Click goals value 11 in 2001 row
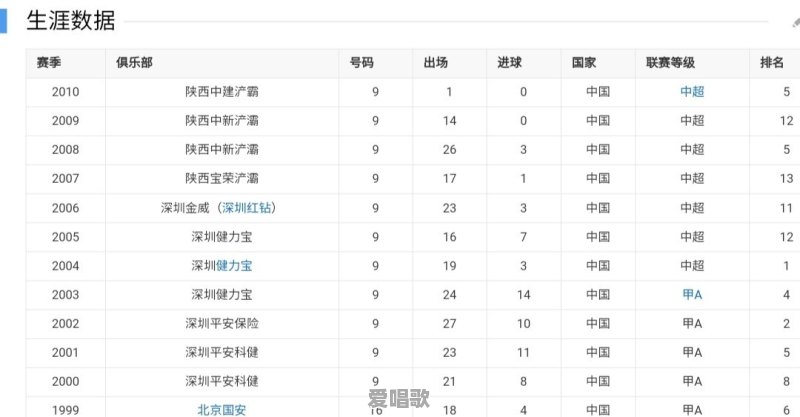The height and width of the screenshot is (417, 800). point(523,353)
